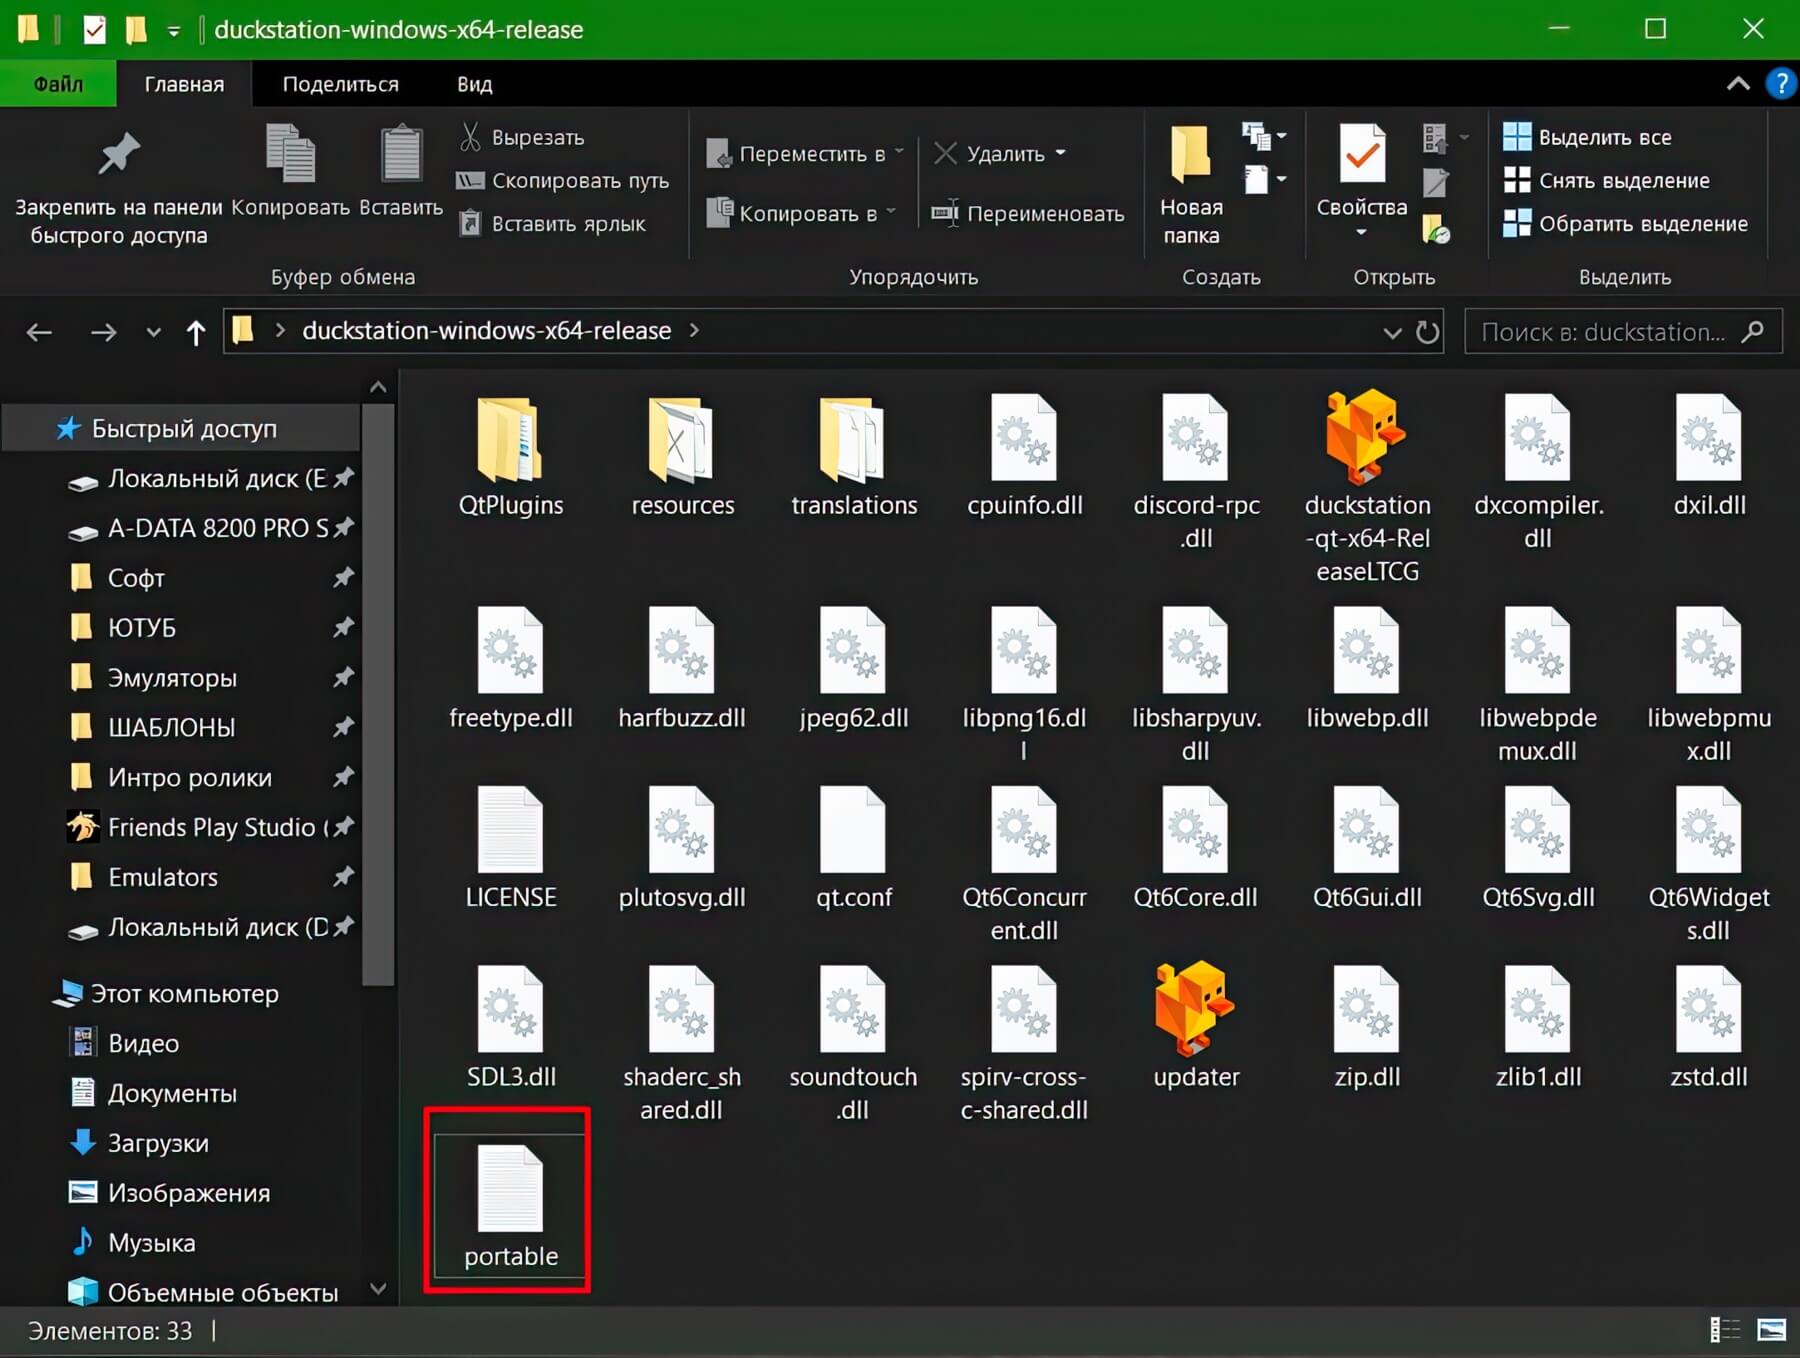Select the portable file
The width and height of the screenshot is (1800, 1358).
[510, 1206]
